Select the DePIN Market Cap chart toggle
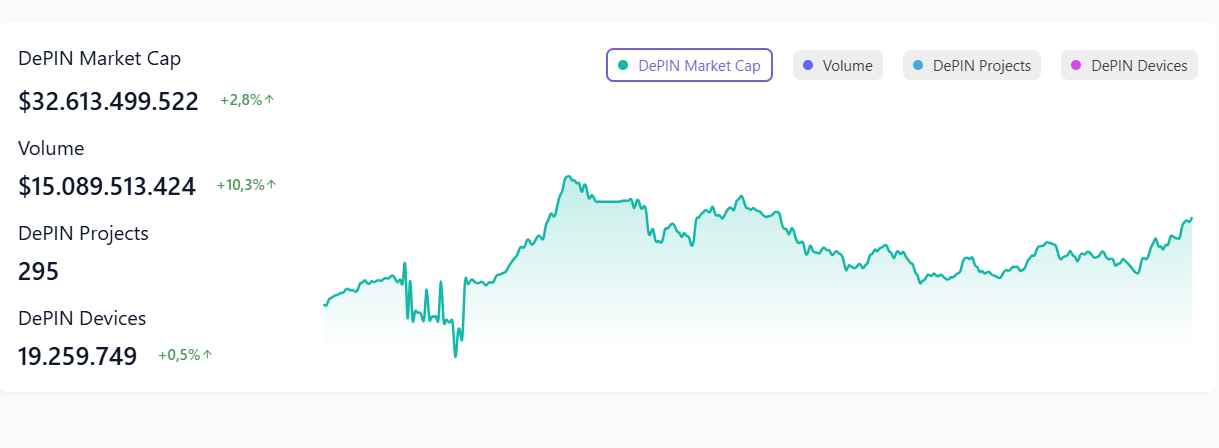 click(x=689, y=66)
